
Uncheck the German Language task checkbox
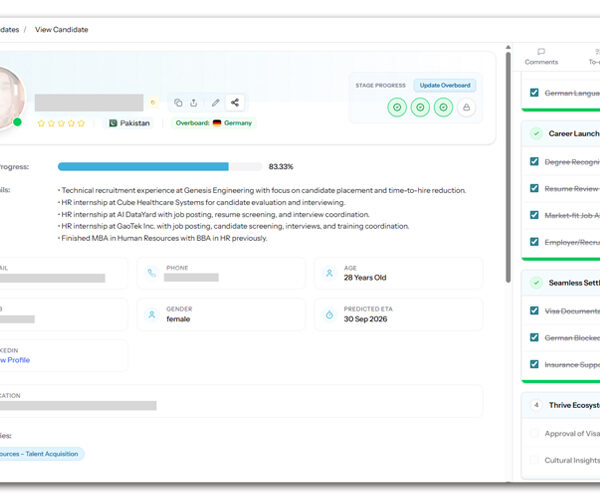click(x=534, y=93)
